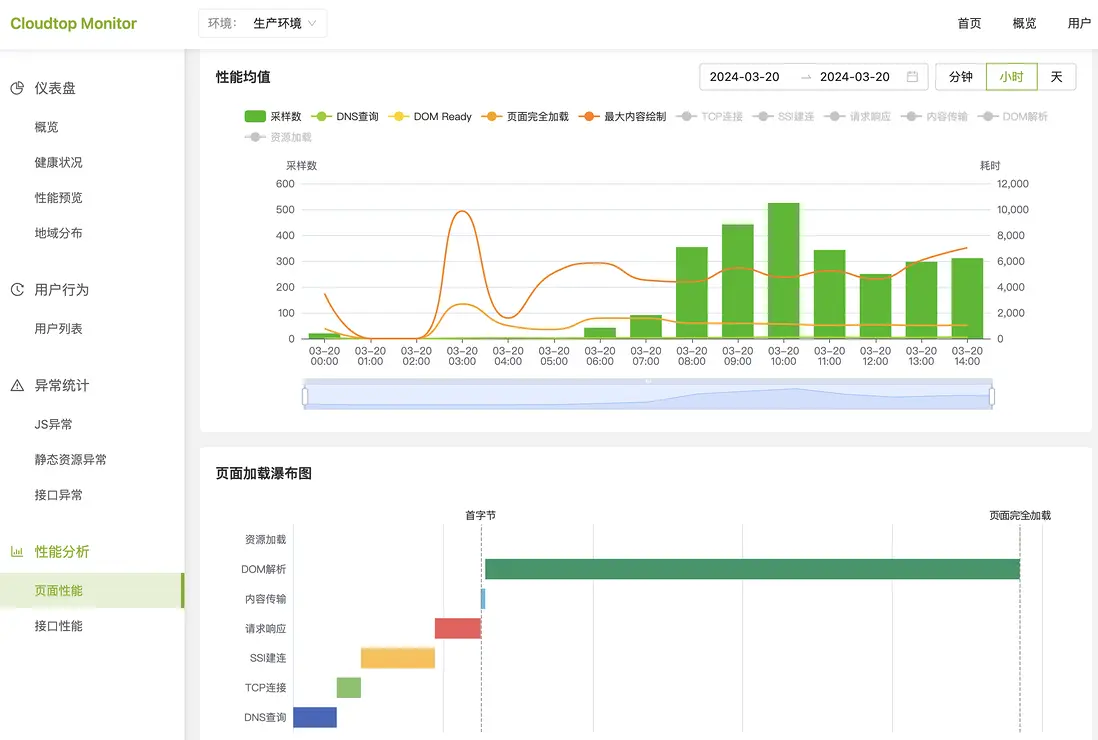1098x740 pixels.
Task: Open the 健康状况 sidebar link
Action: [x=59, y=163]
